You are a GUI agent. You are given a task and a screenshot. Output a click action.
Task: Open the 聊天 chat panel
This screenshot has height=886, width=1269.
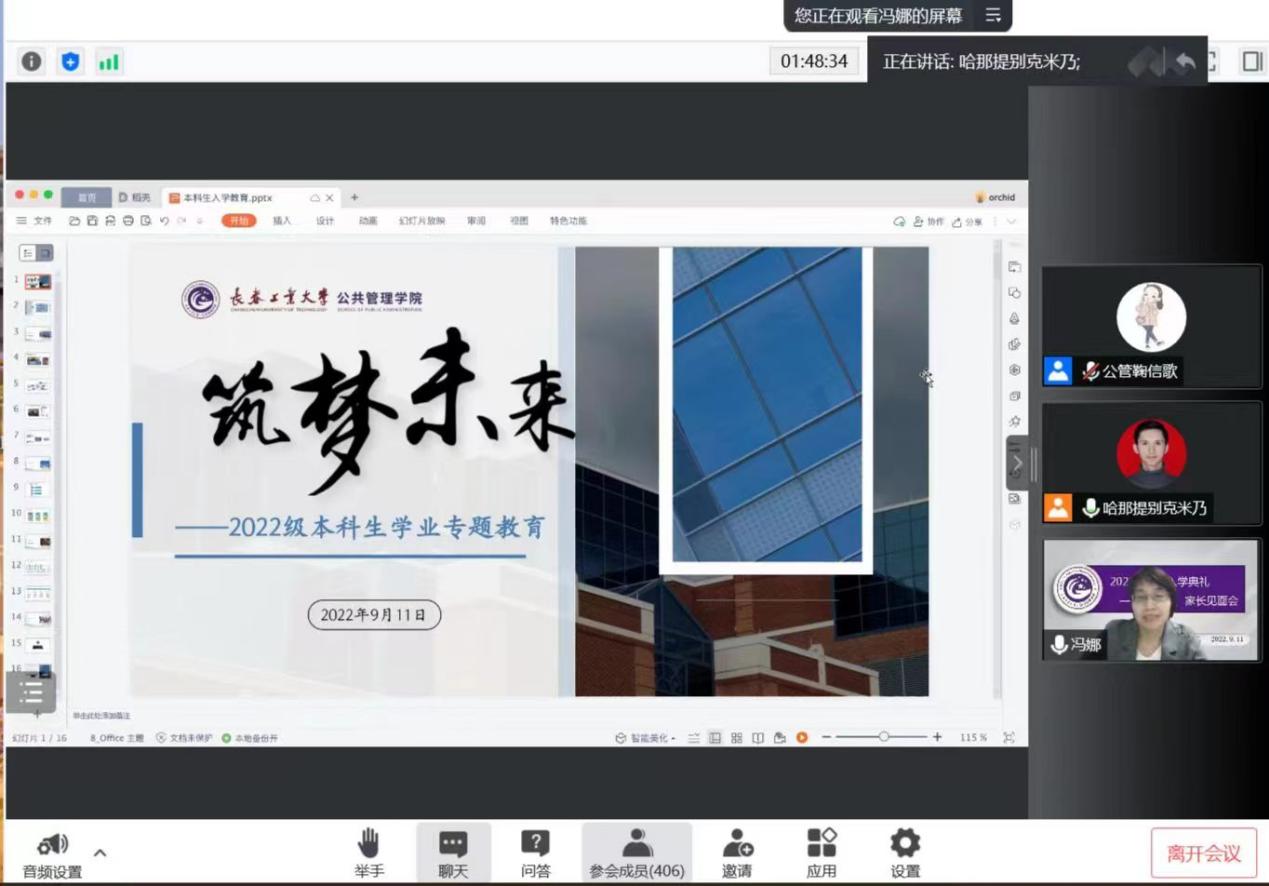[453, 853]
